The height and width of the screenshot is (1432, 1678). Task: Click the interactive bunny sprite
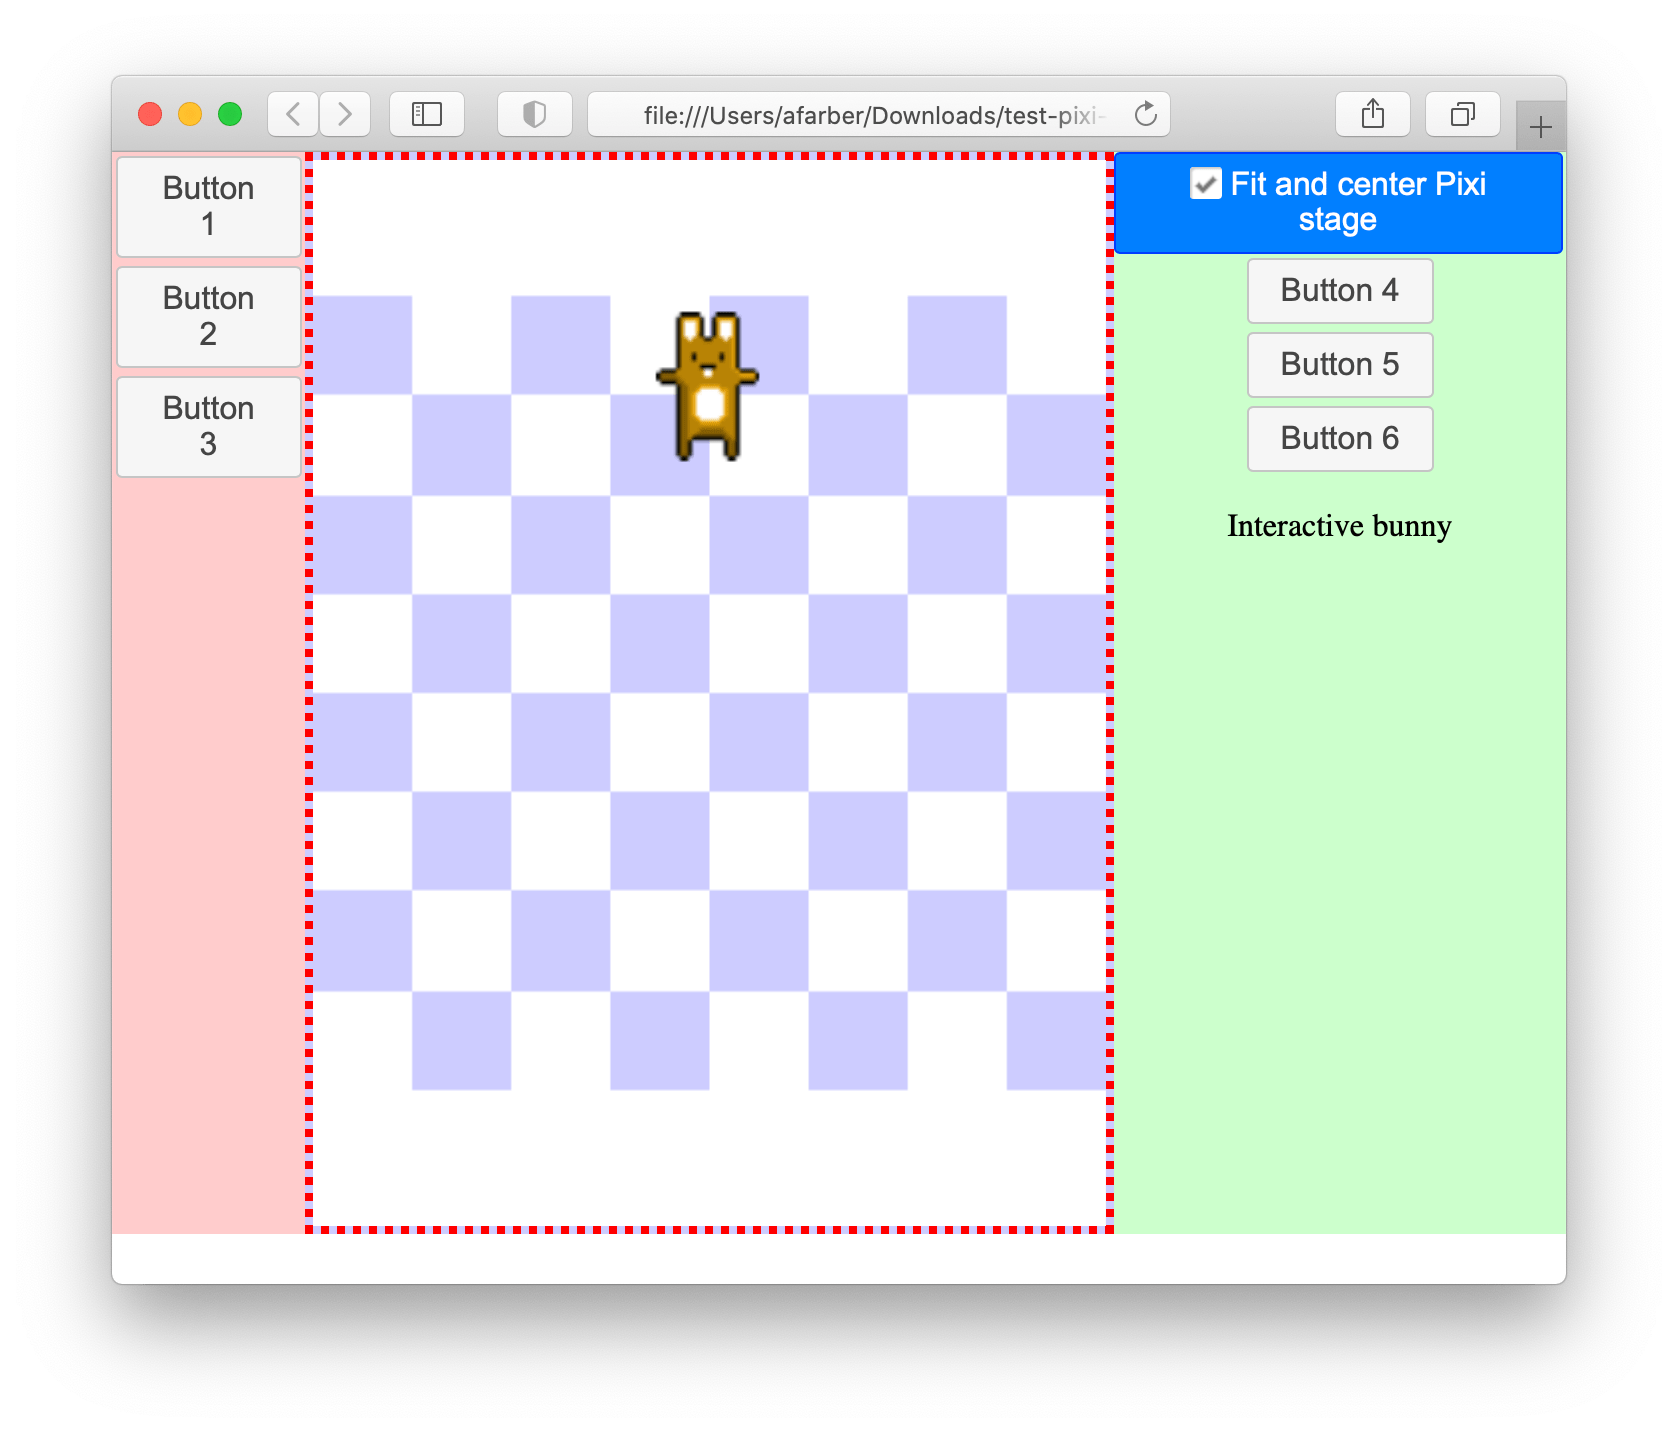coord(709,385)
